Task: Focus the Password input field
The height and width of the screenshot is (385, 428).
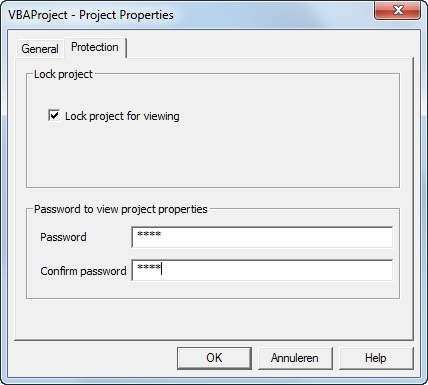Action: click(262, 237)
